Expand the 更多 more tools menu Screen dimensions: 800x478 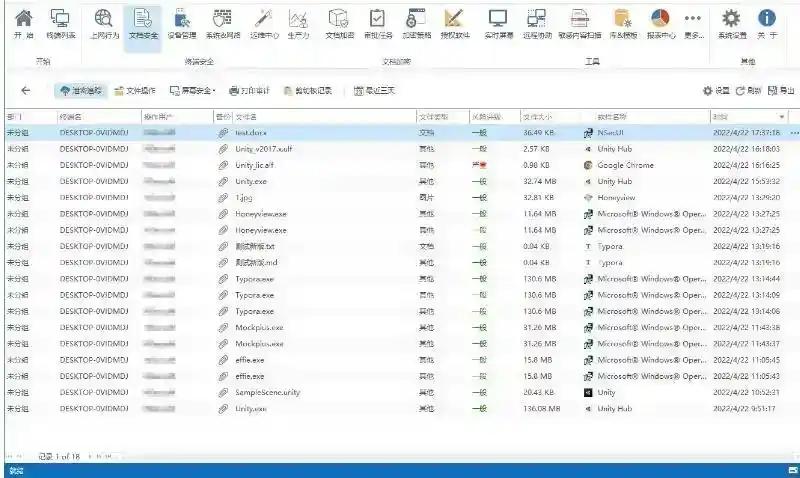(692, 24)
